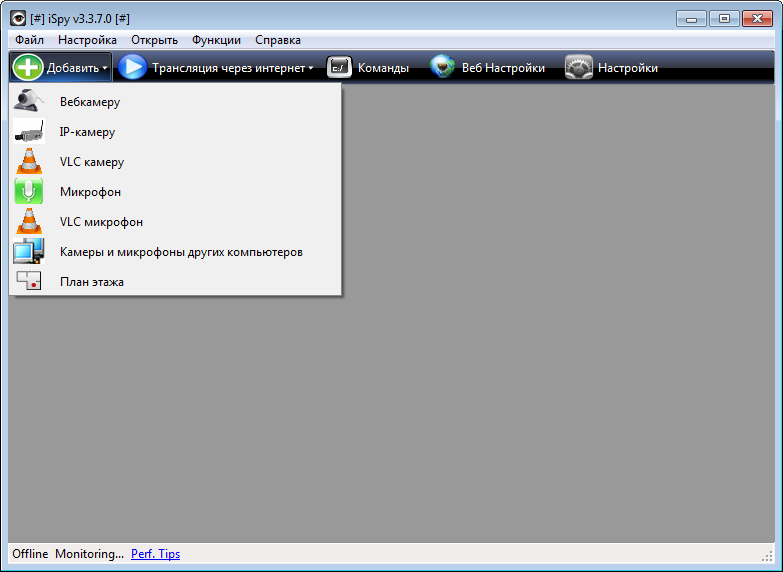Click the cone icon beside VLC микрофон
The image size is (783, 572).
click(29, 221)
